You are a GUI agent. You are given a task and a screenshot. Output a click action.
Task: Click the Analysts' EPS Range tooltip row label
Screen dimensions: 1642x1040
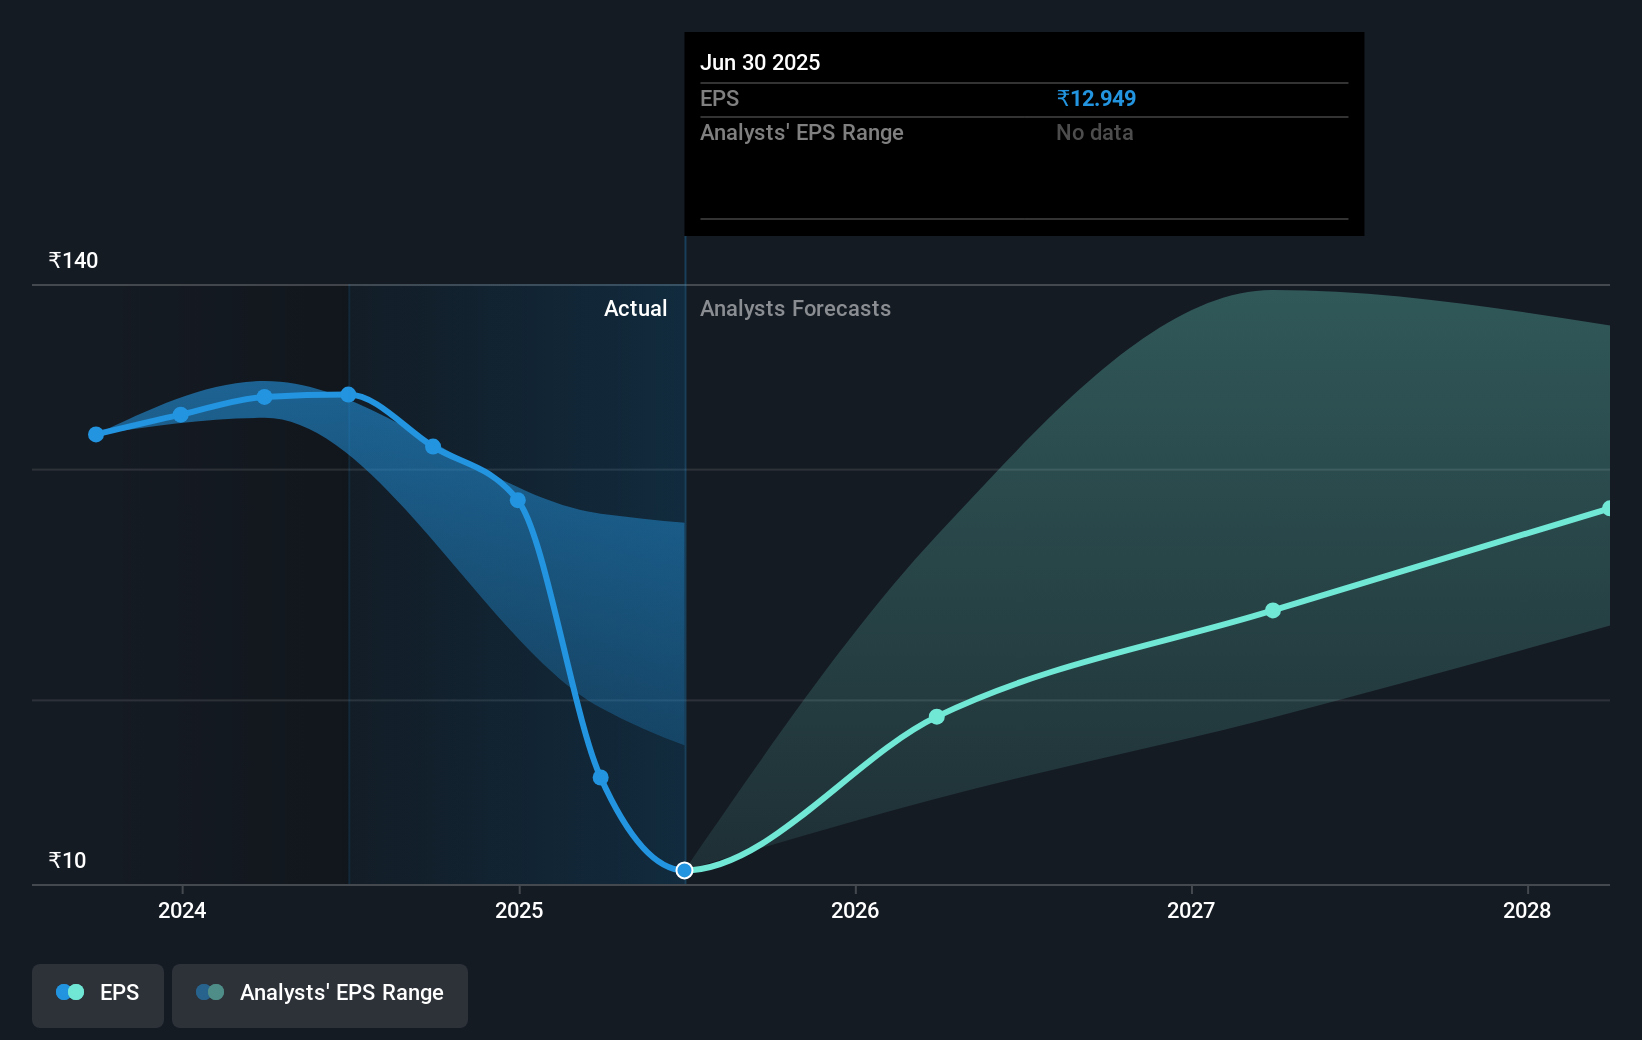click(x=801, y=132)
